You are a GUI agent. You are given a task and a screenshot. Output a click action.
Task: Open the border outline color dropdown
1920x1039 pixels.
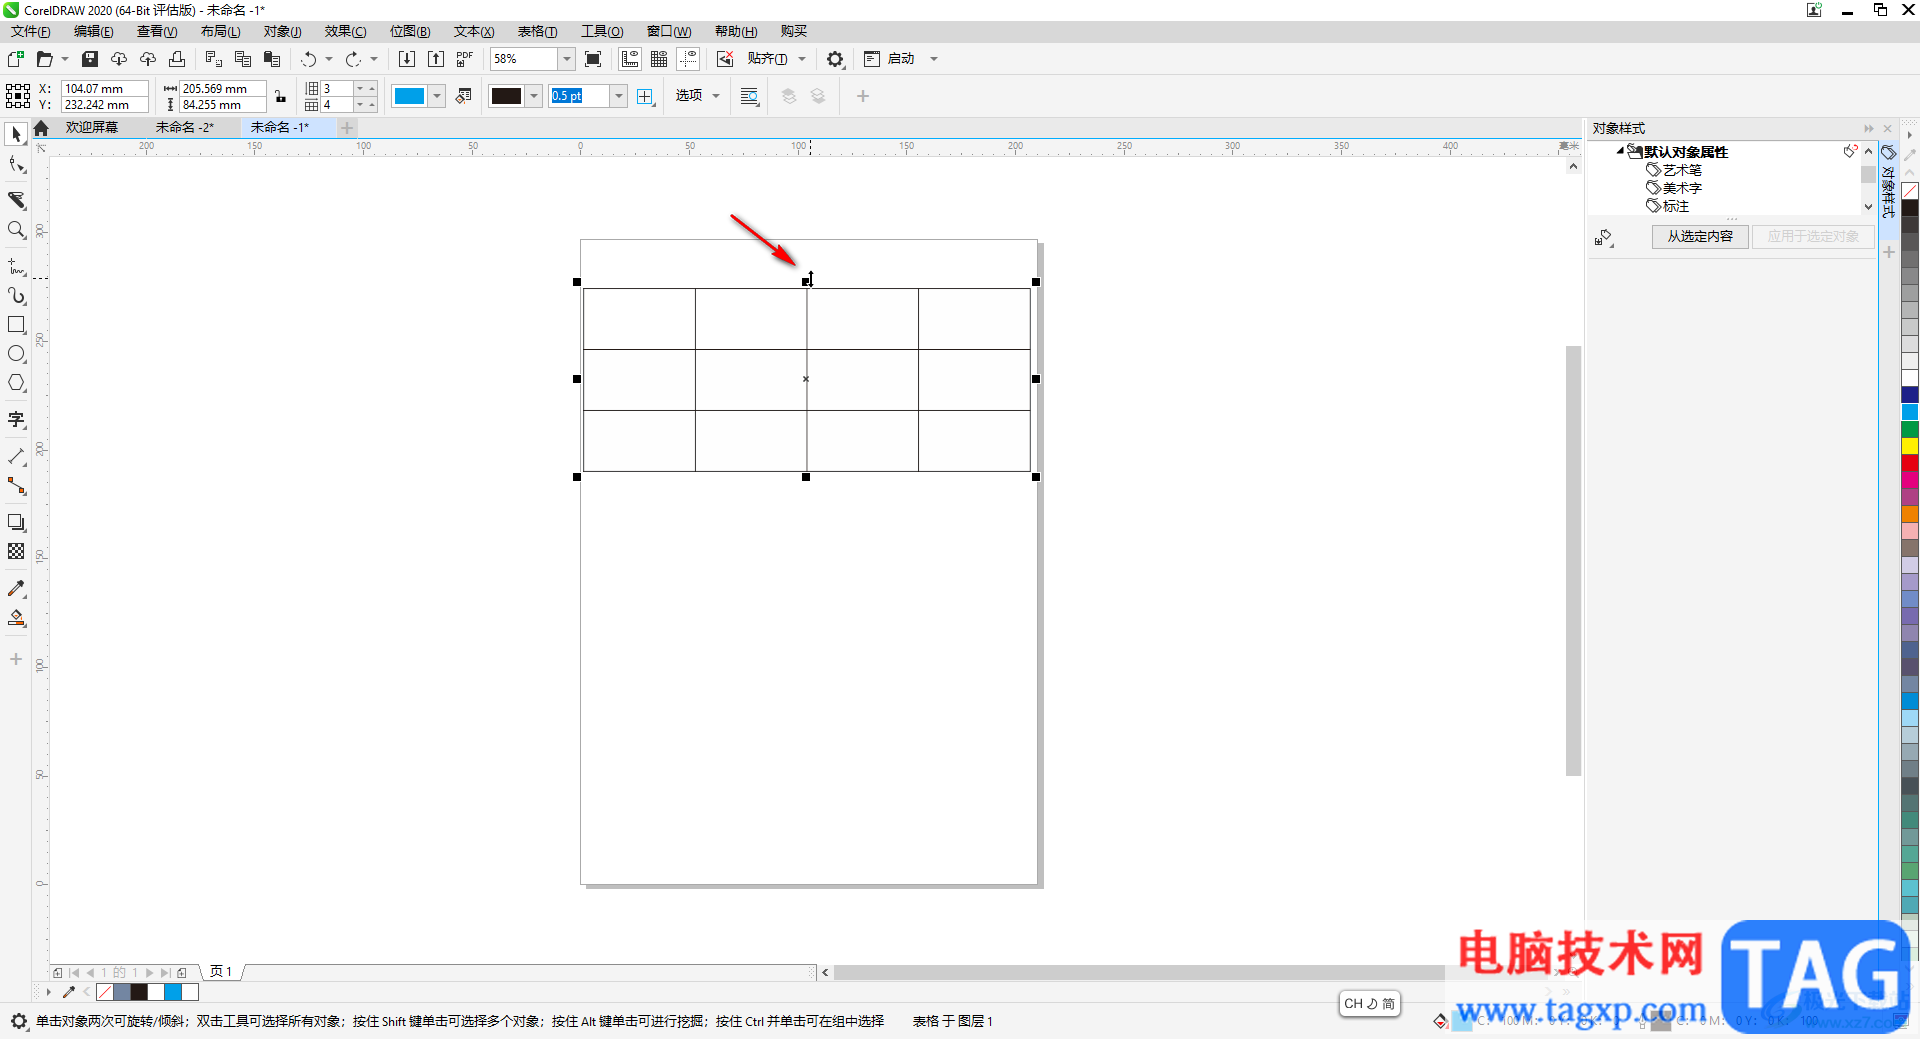point(534,96)
